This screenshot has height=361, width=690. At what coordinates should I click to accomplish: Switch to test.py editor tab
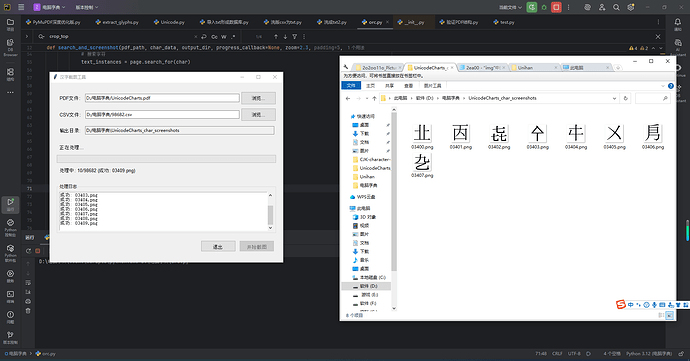[504, 22]
